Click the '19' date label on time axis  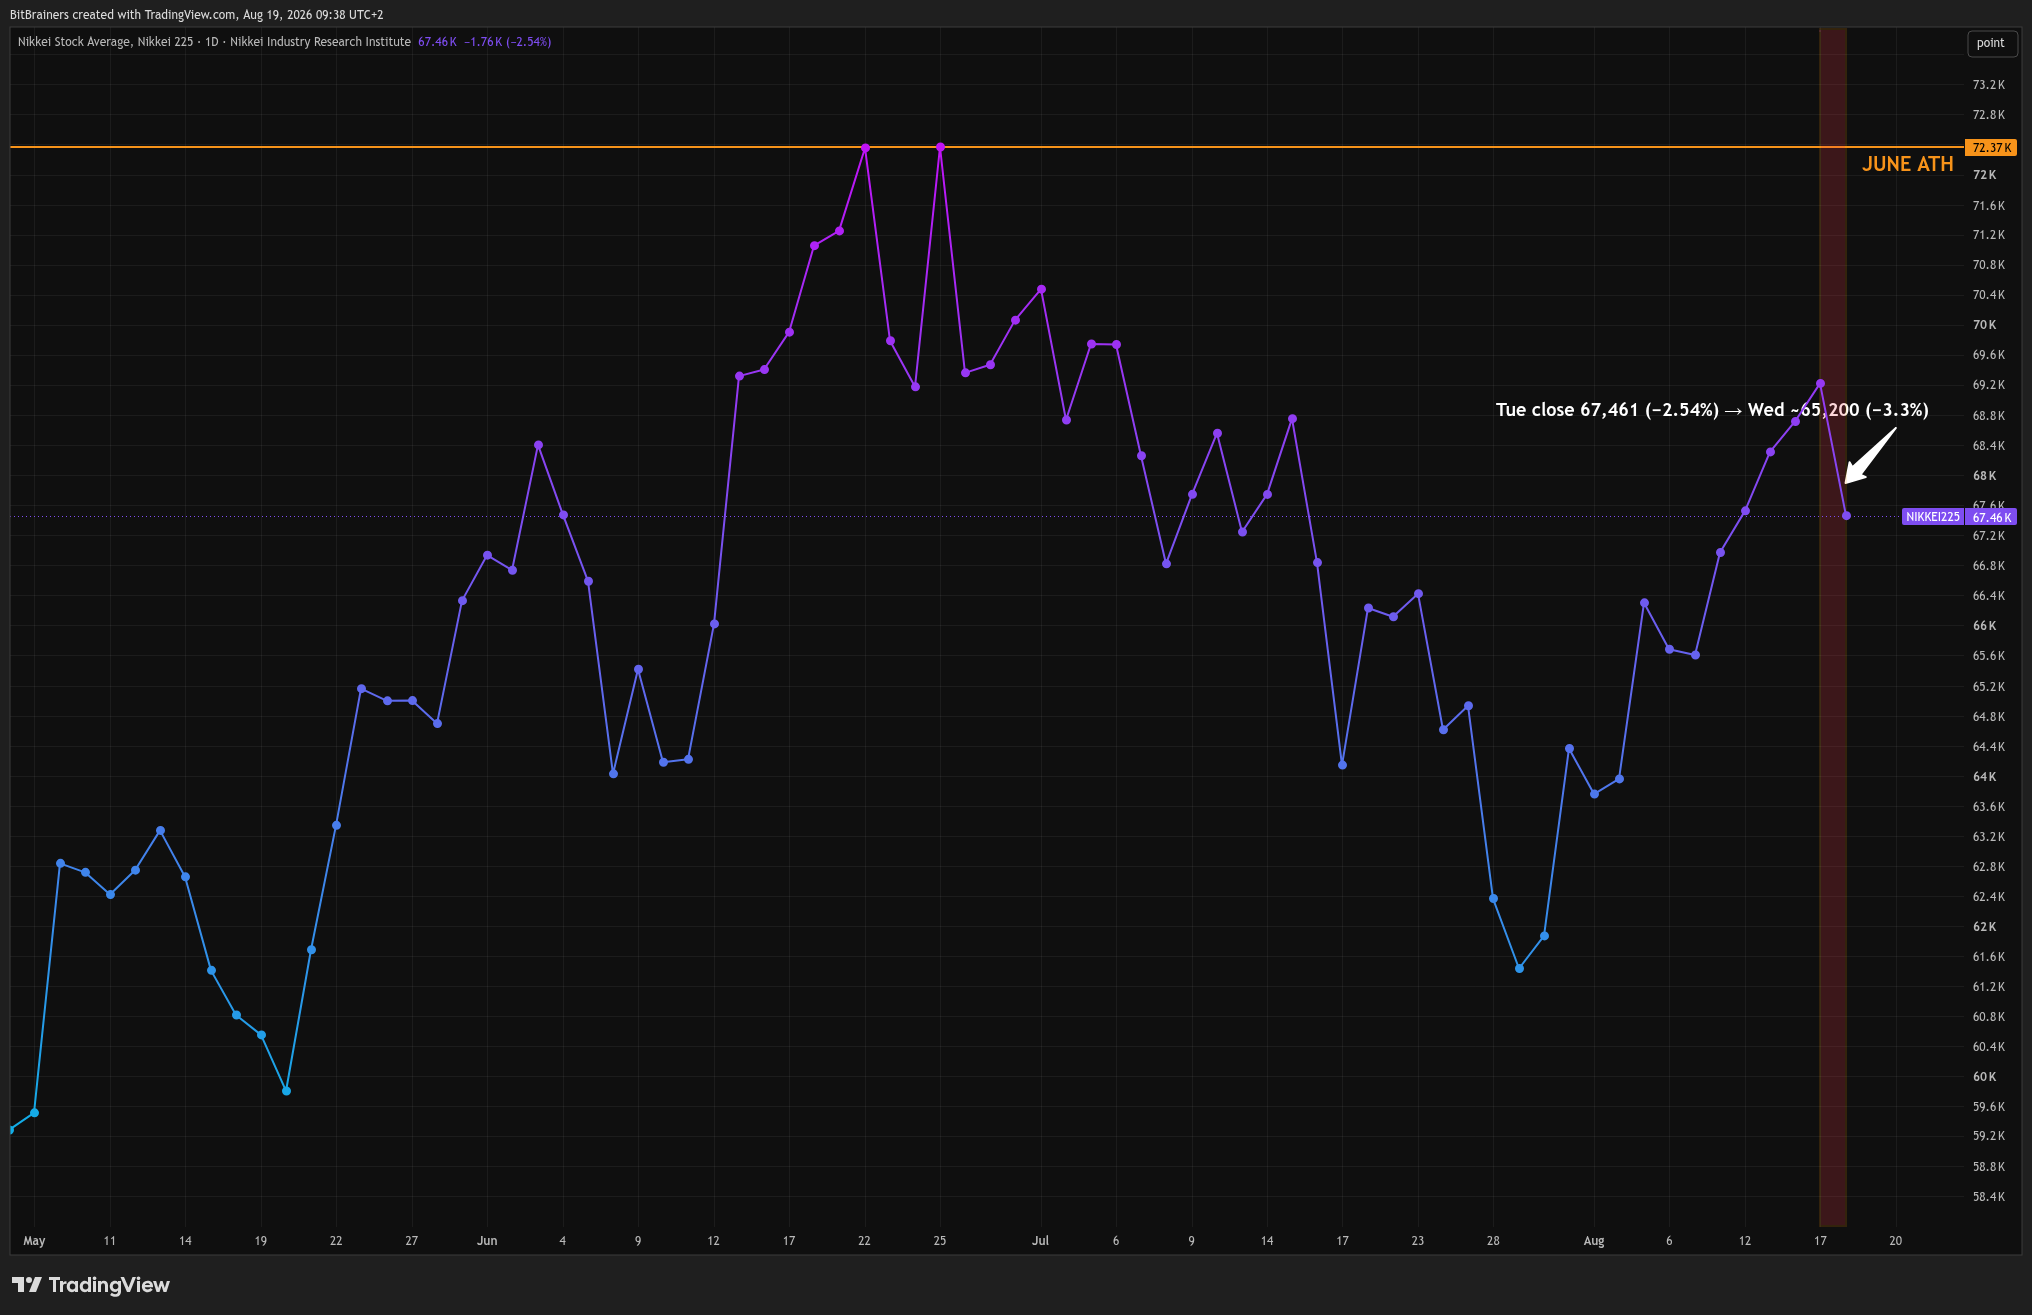(261, 1241)
